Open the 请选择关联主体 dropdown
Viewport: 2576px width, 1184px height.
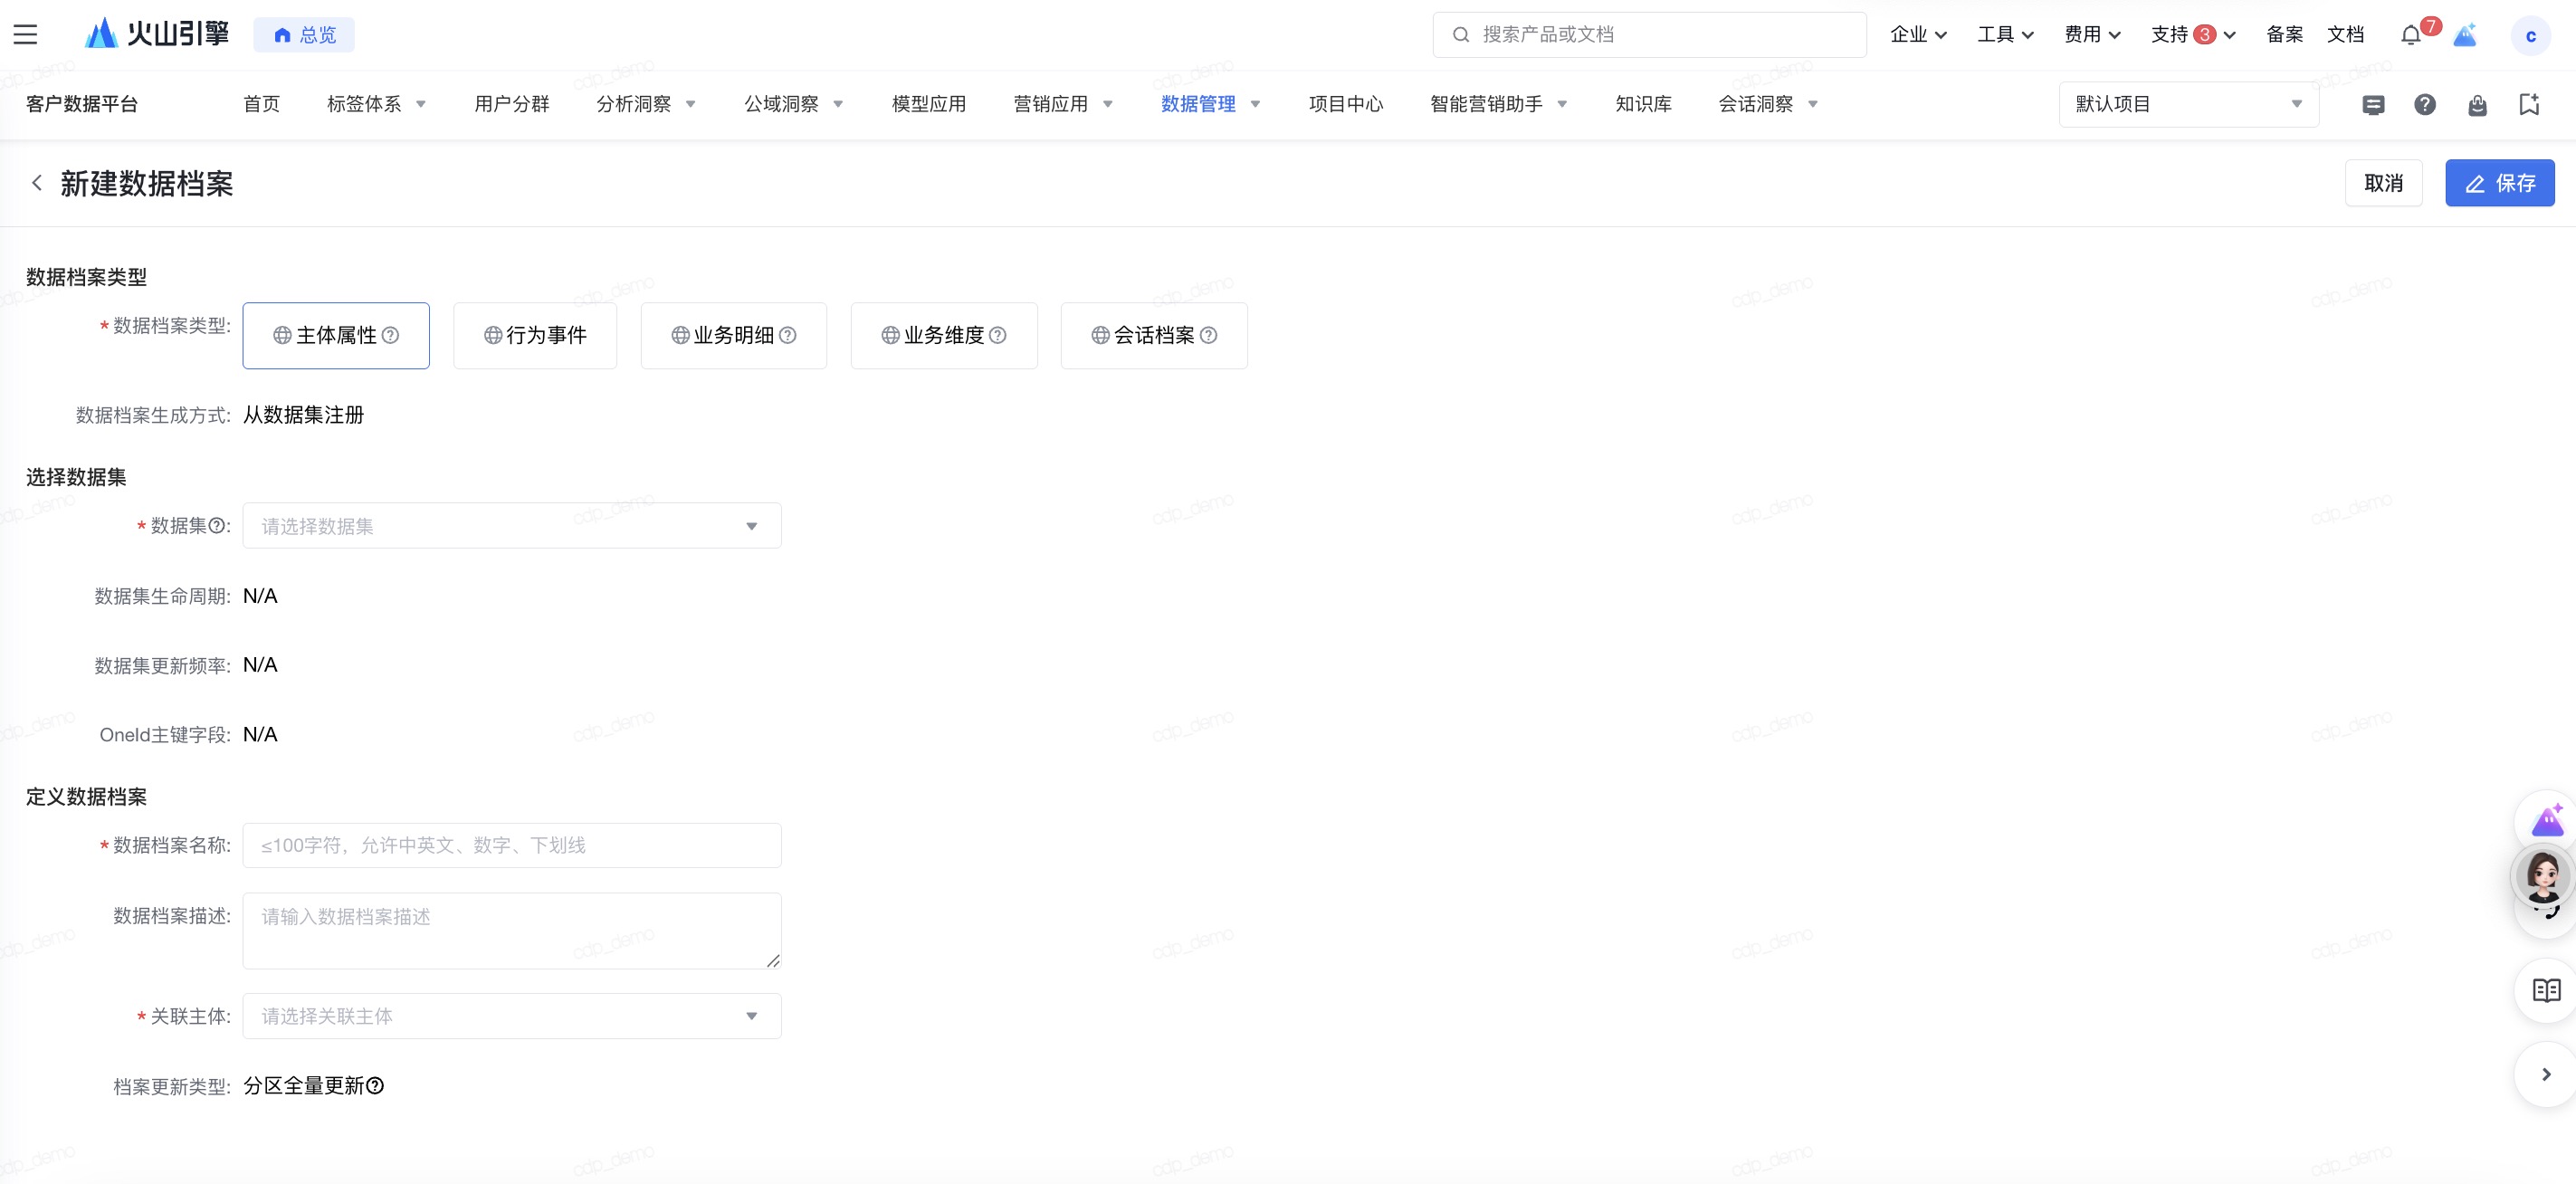(511, 1016)
